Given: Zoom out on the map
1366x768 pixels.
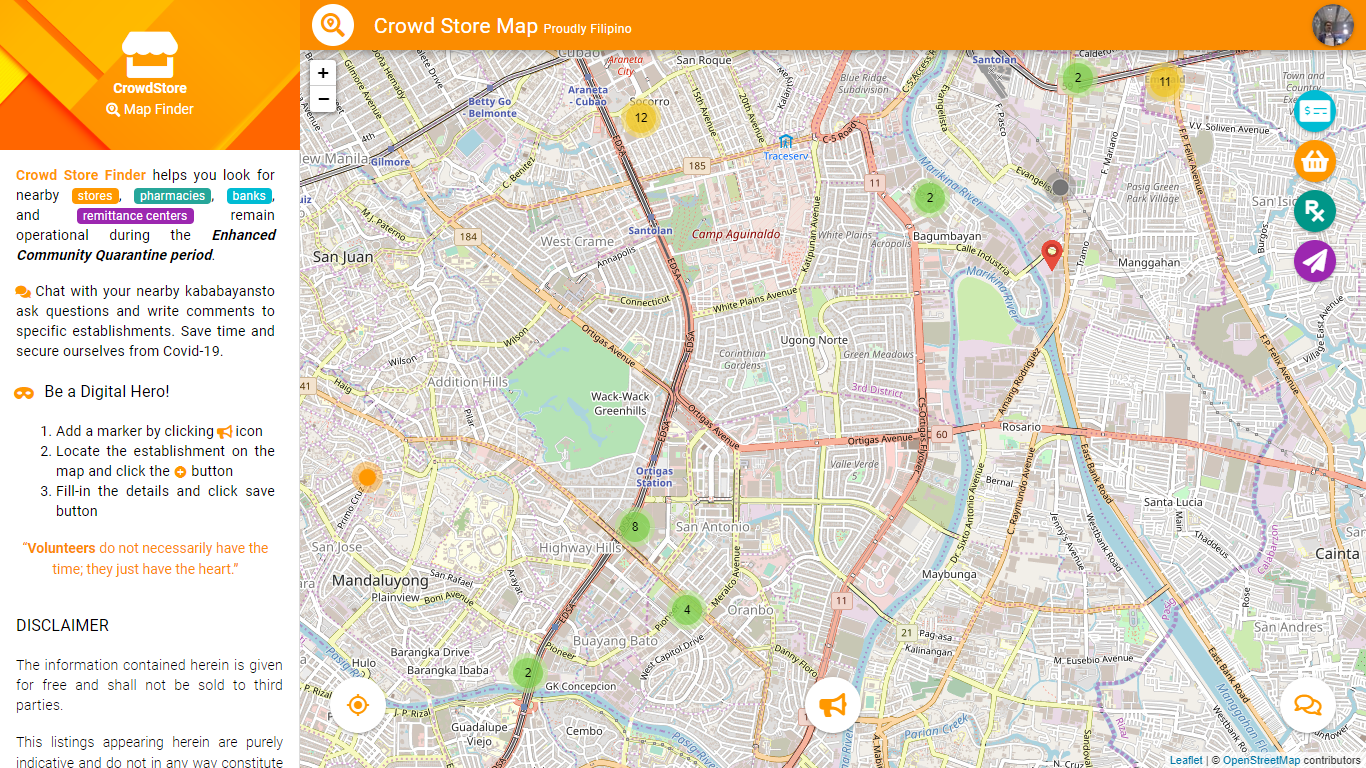Looking at the screenshot, I should click(x=323, y=99).
